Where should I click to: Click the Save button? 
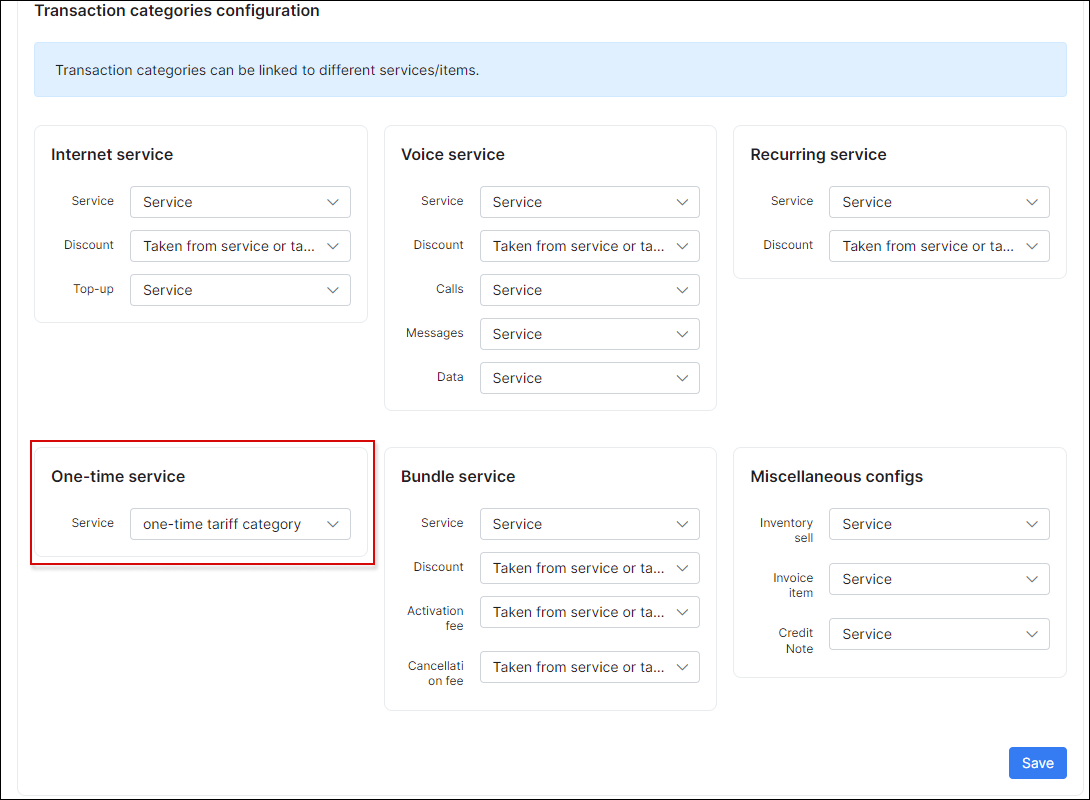pos(1037,763)
